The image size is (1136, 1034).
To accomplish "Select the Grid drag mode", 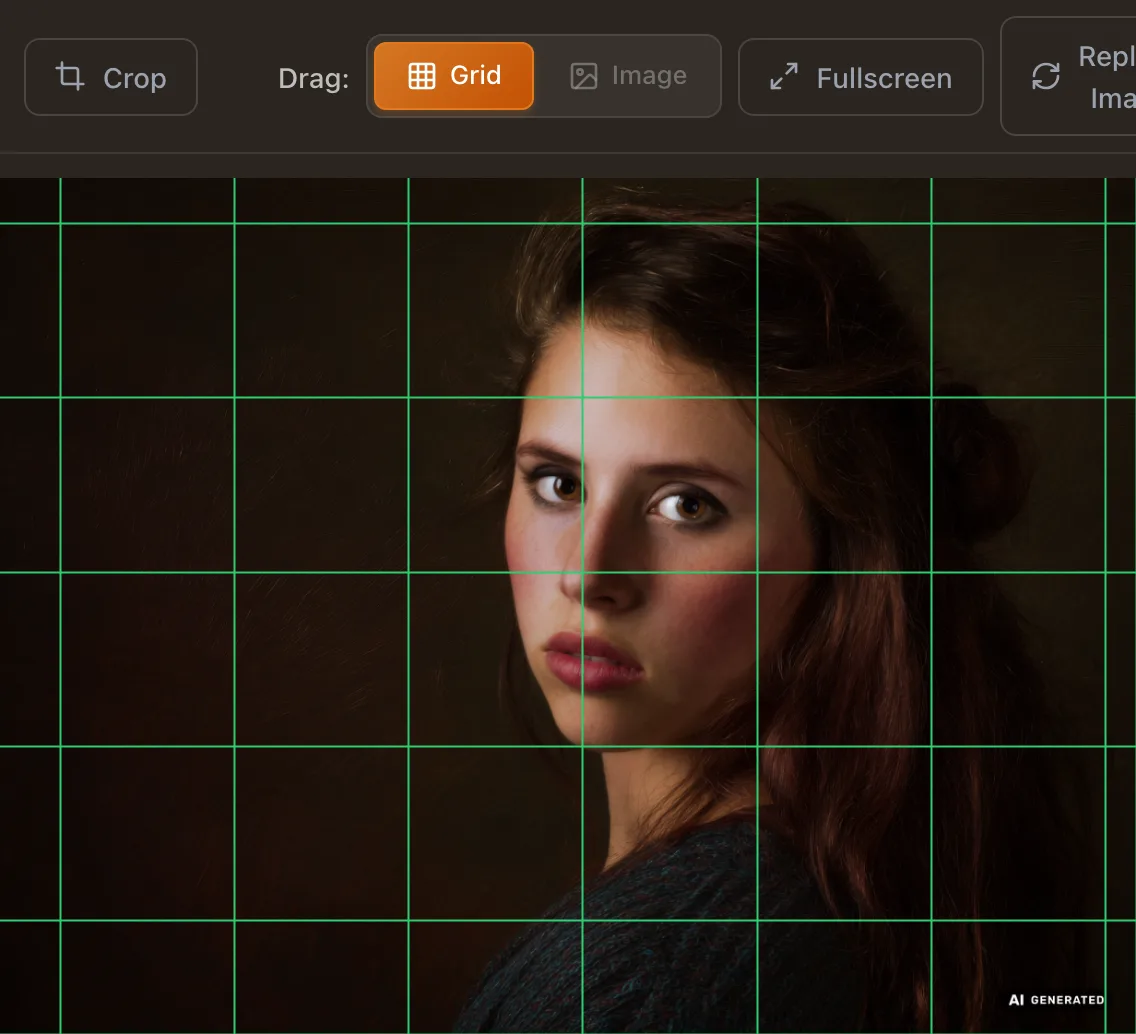I will tap(454, 76).
